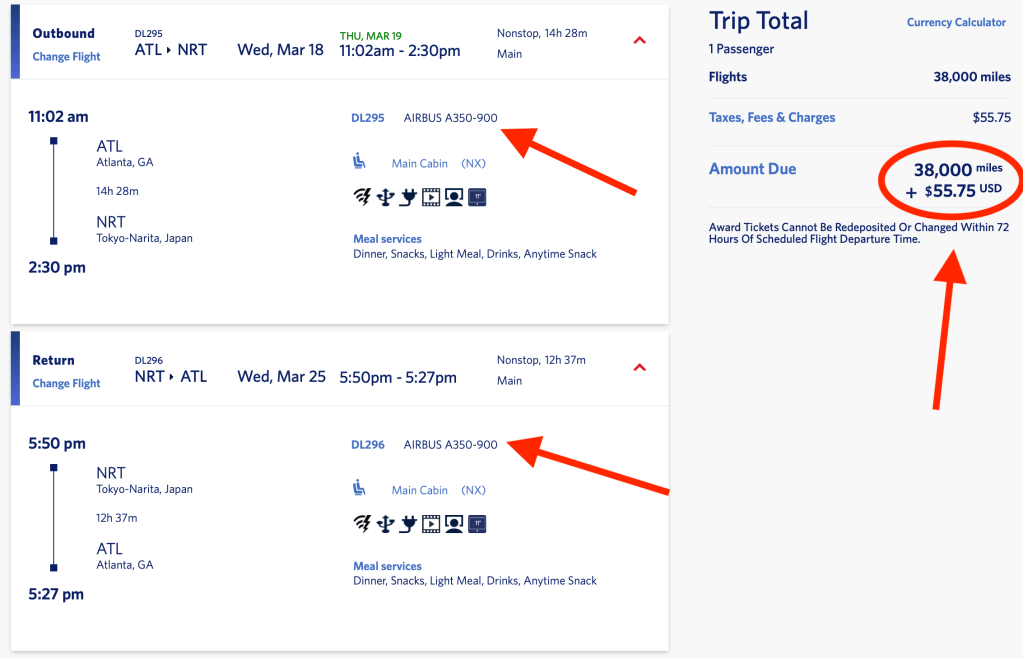Click the outbound flight USB port icon
The image size is (1023, 659).
(x=385, y=197)
